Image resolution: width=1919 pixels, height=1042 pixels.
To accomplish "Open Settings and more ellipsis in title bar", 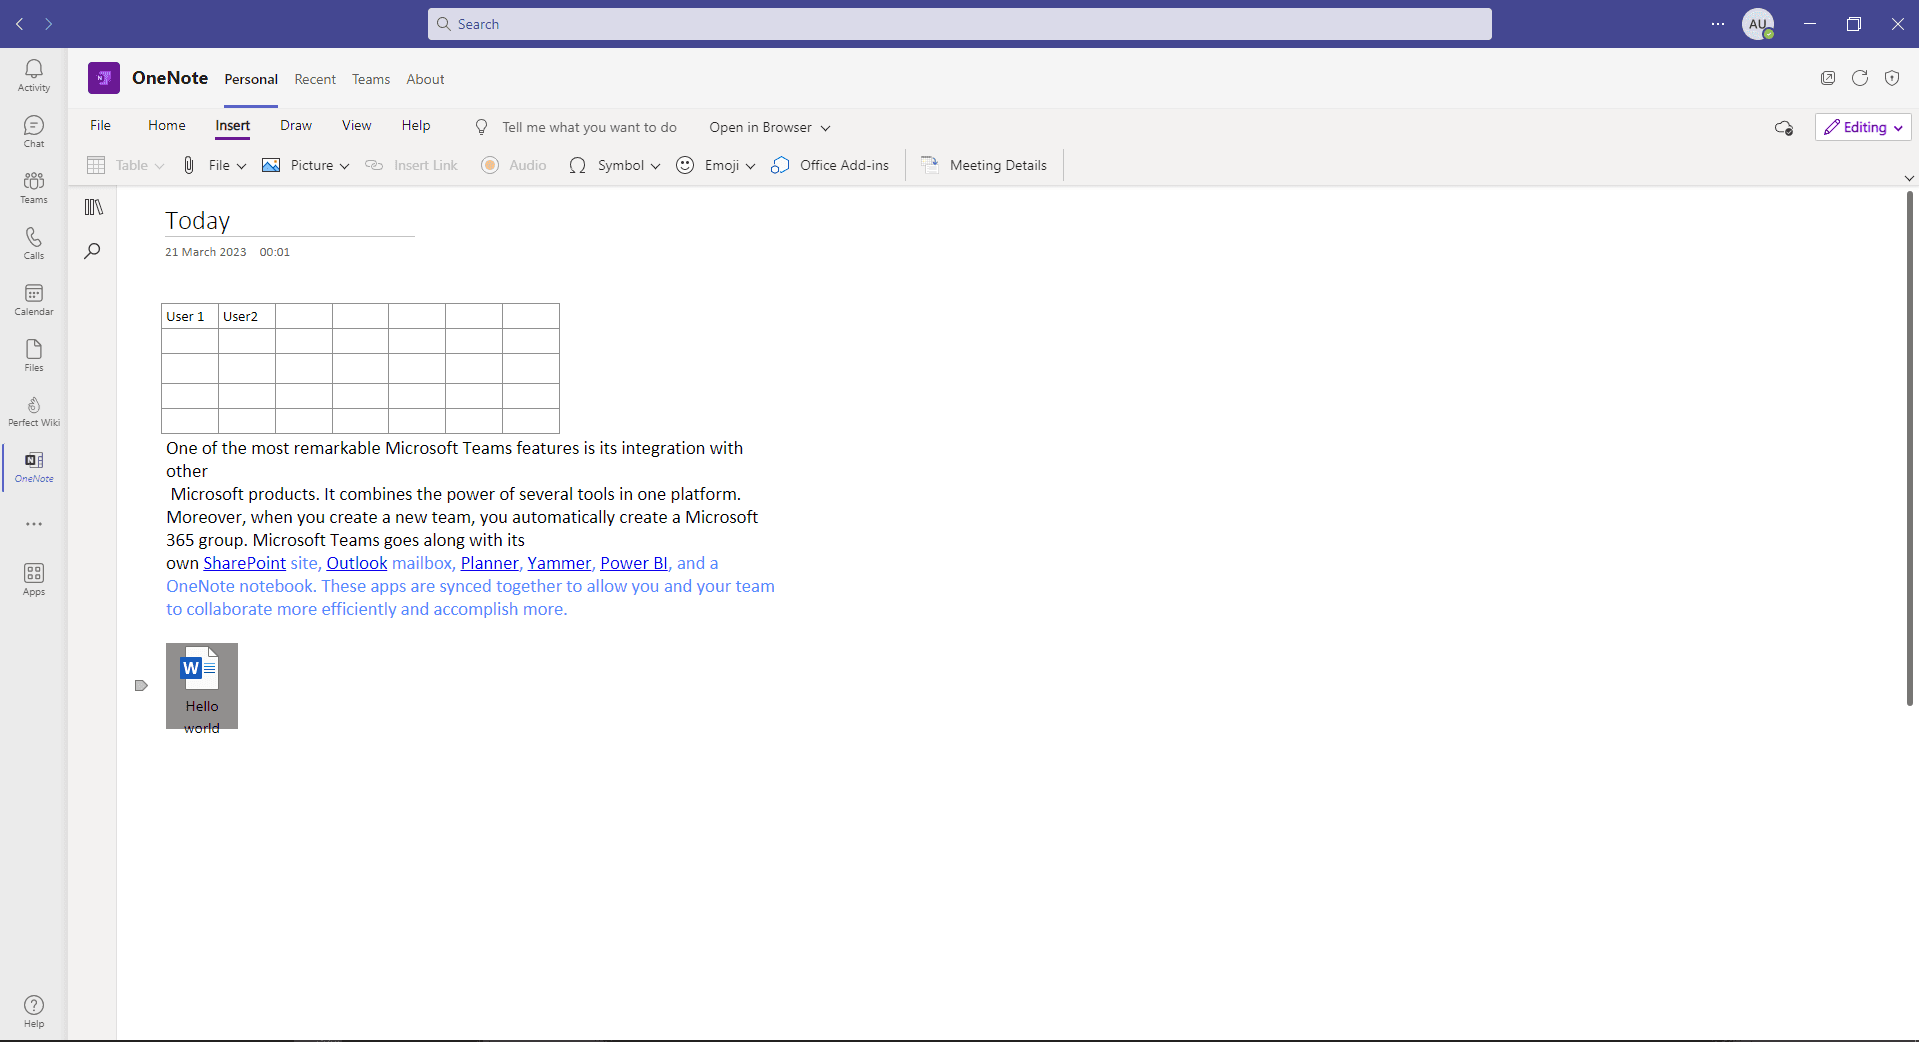I will [x=1718, y=24].
